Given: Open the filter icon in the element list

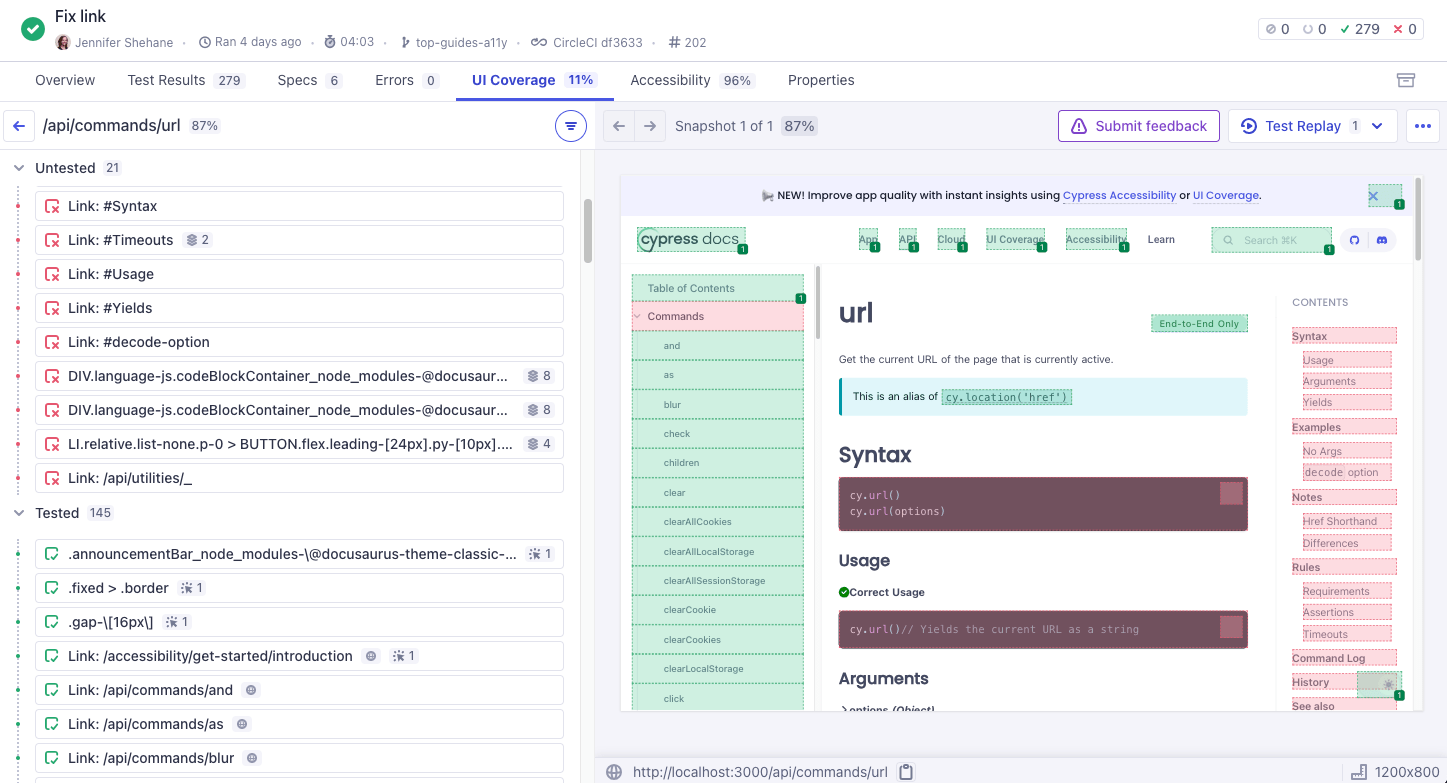Looking at the screenshot, I should [570, 126].
